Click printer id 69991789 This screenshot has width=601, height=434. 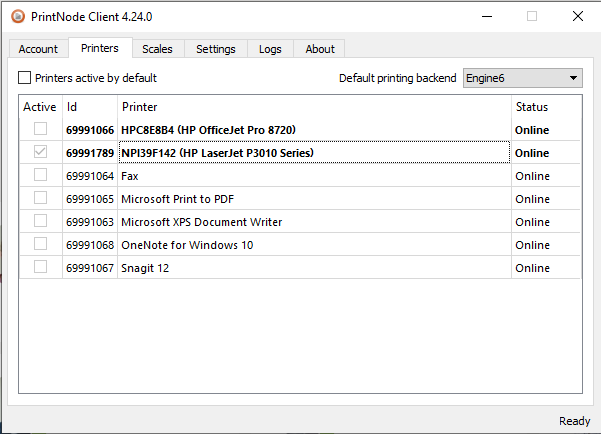point(90,153)
